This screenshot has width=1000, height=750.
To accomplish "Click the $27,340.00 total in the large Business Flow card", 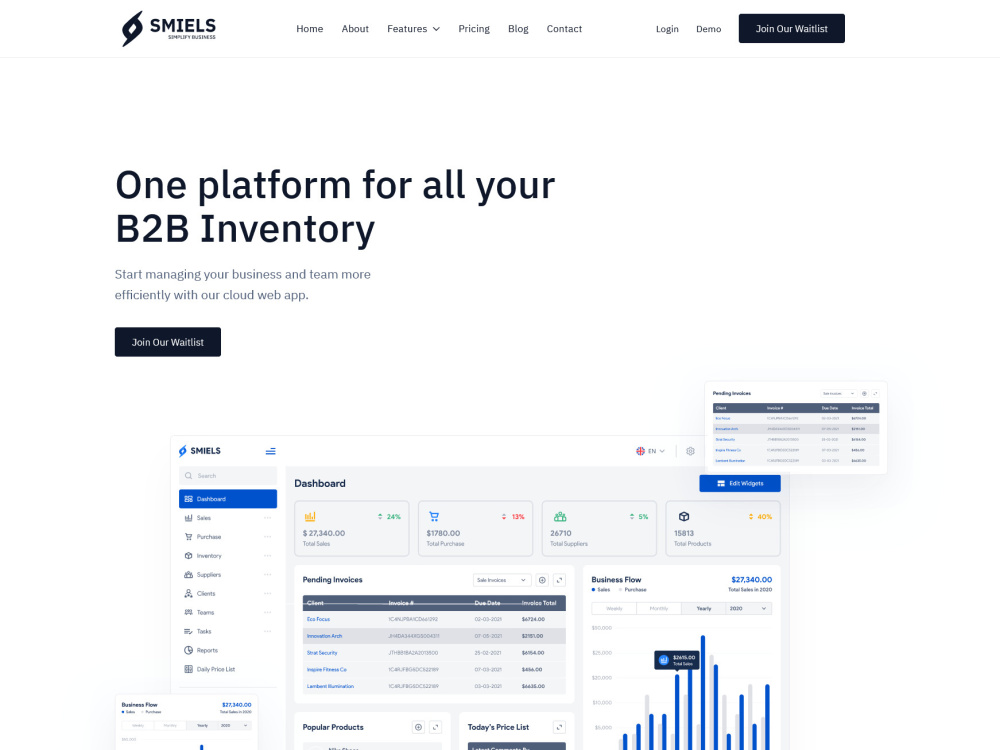I will click(751, 580).
